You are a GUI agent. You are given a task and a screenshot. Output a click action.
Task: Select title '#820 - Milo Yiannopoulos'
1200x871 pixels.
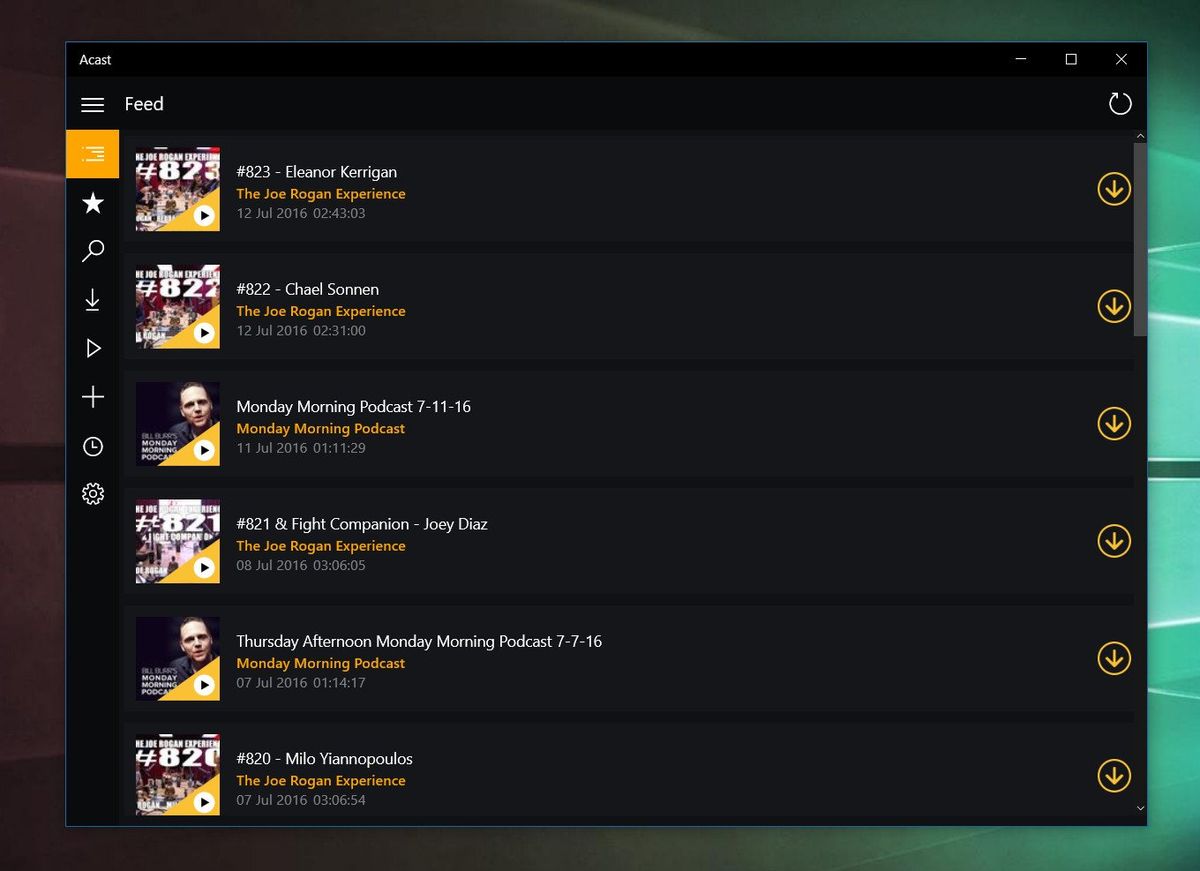(325, 759)
